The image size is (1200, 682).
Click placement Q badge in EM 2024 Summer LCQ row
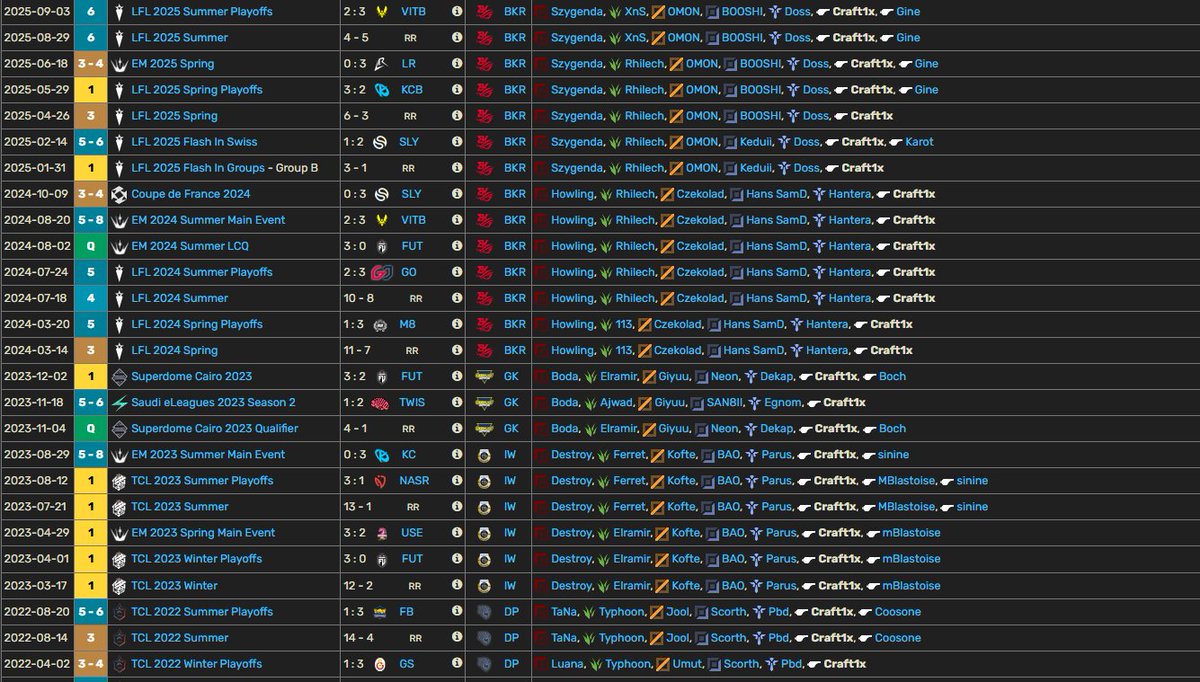click(91, 246)
